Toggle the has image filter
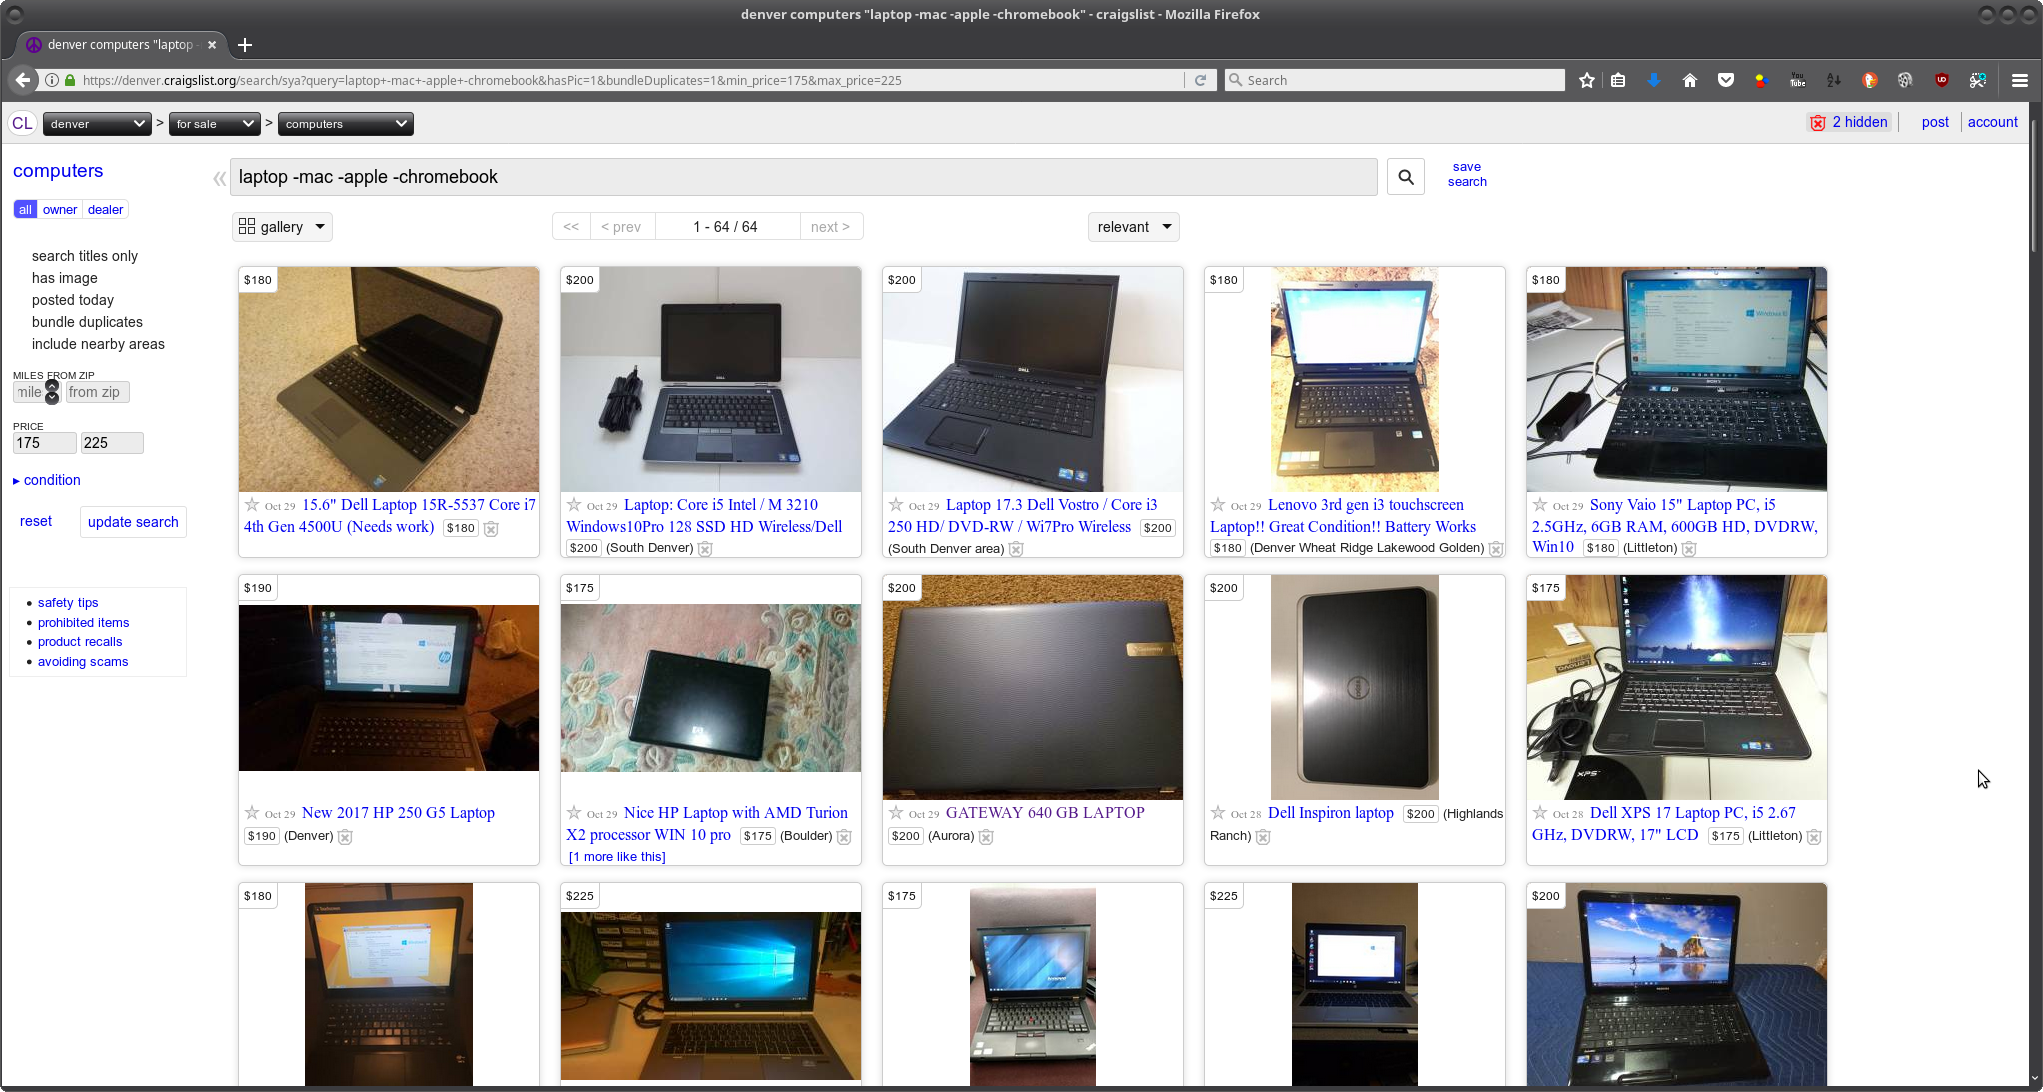Image resolution: width=2043 pixels, height=1092 pixels. click(64, 278)
